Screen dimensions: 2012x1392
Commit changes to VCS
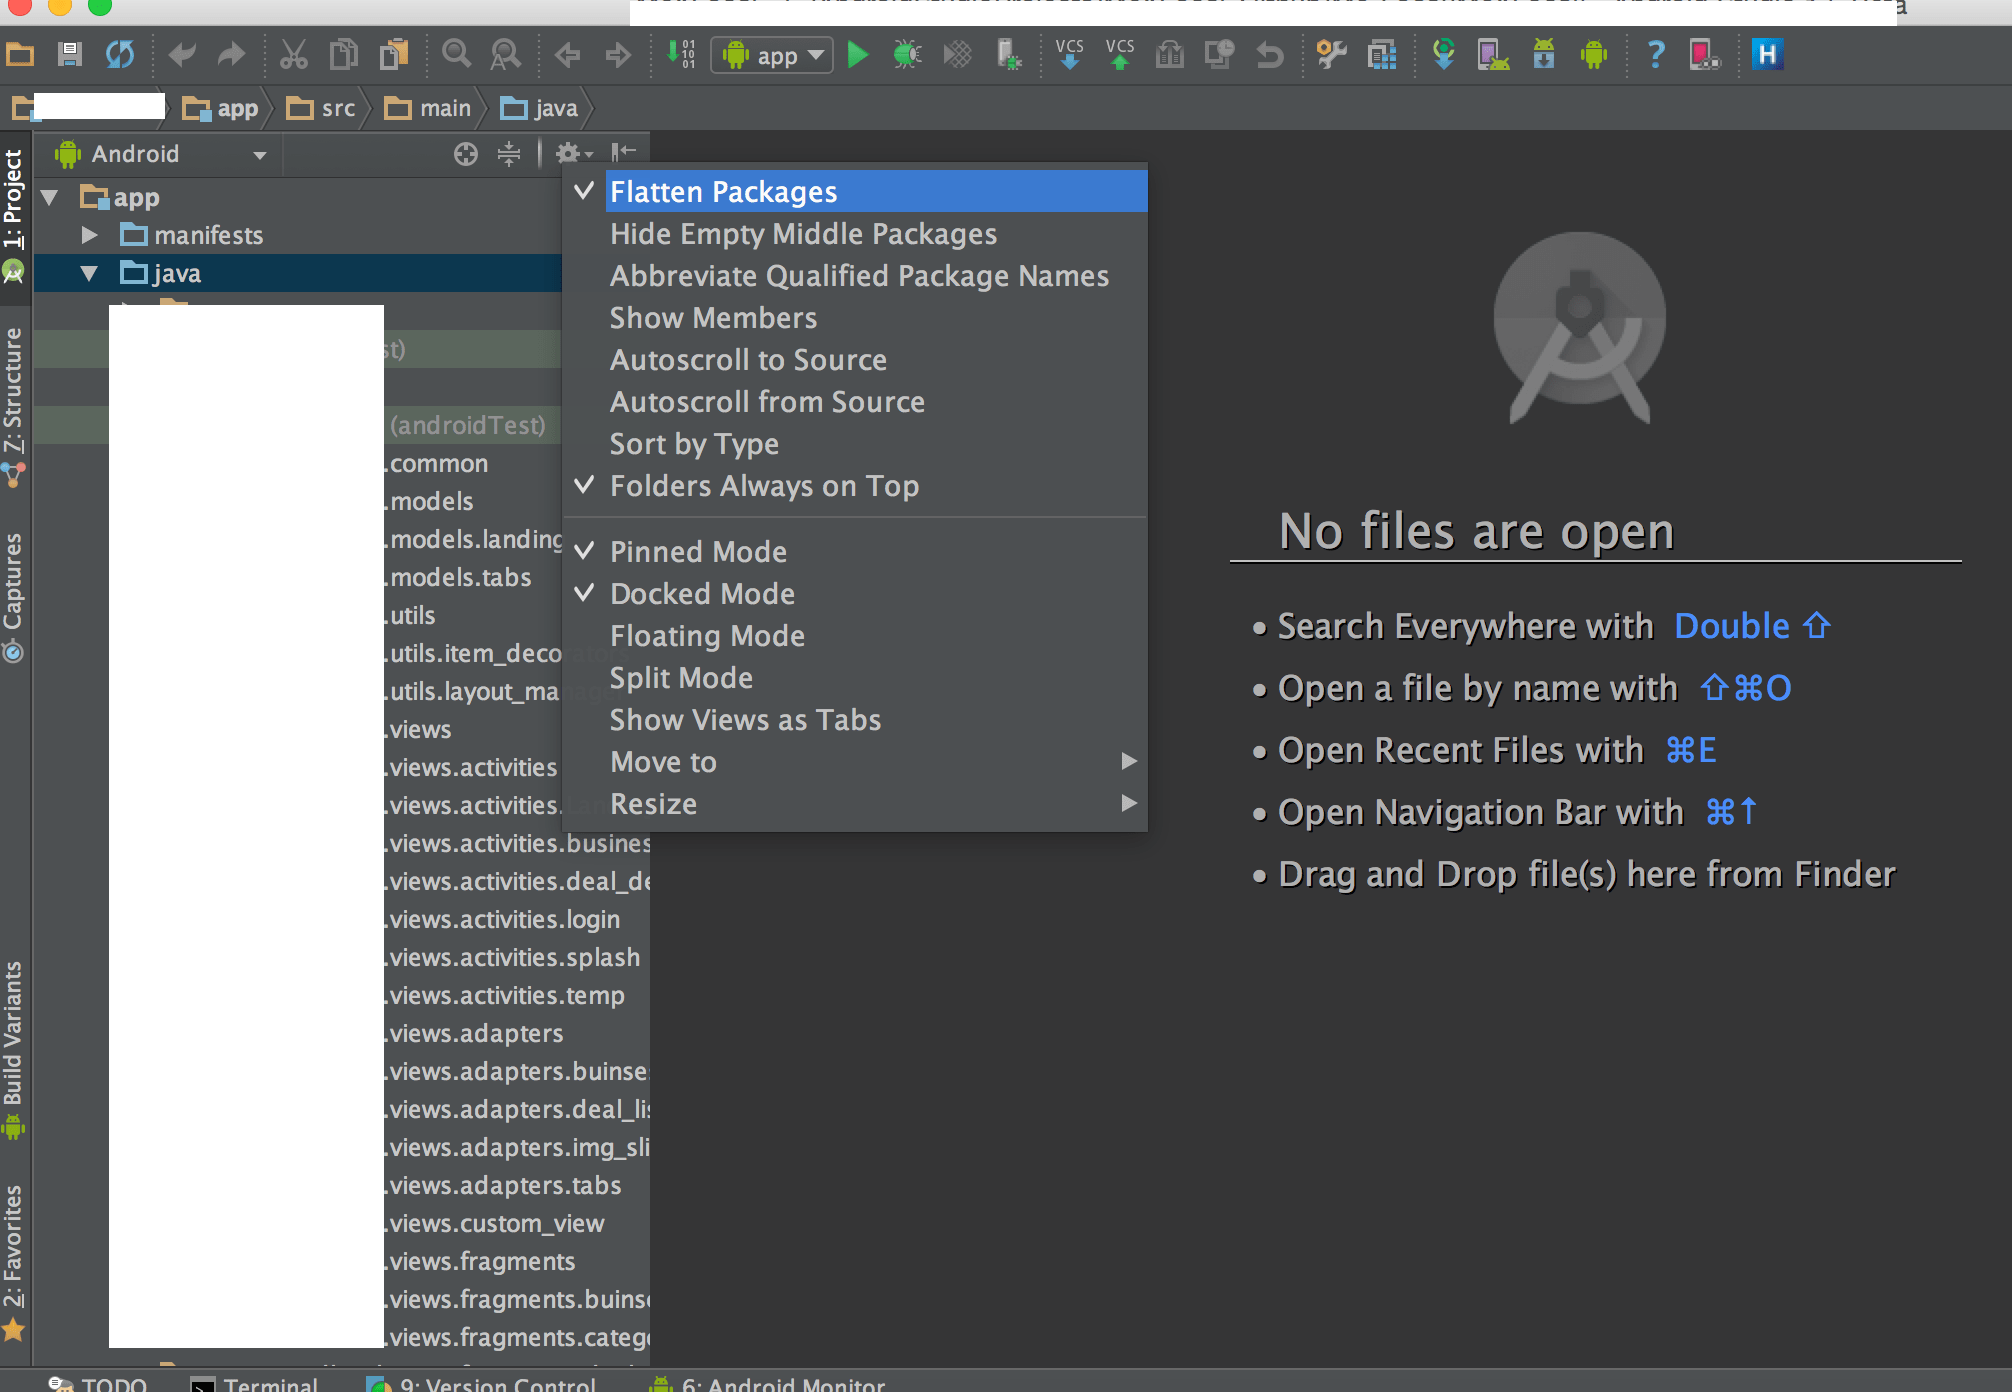click(1119, 55)
